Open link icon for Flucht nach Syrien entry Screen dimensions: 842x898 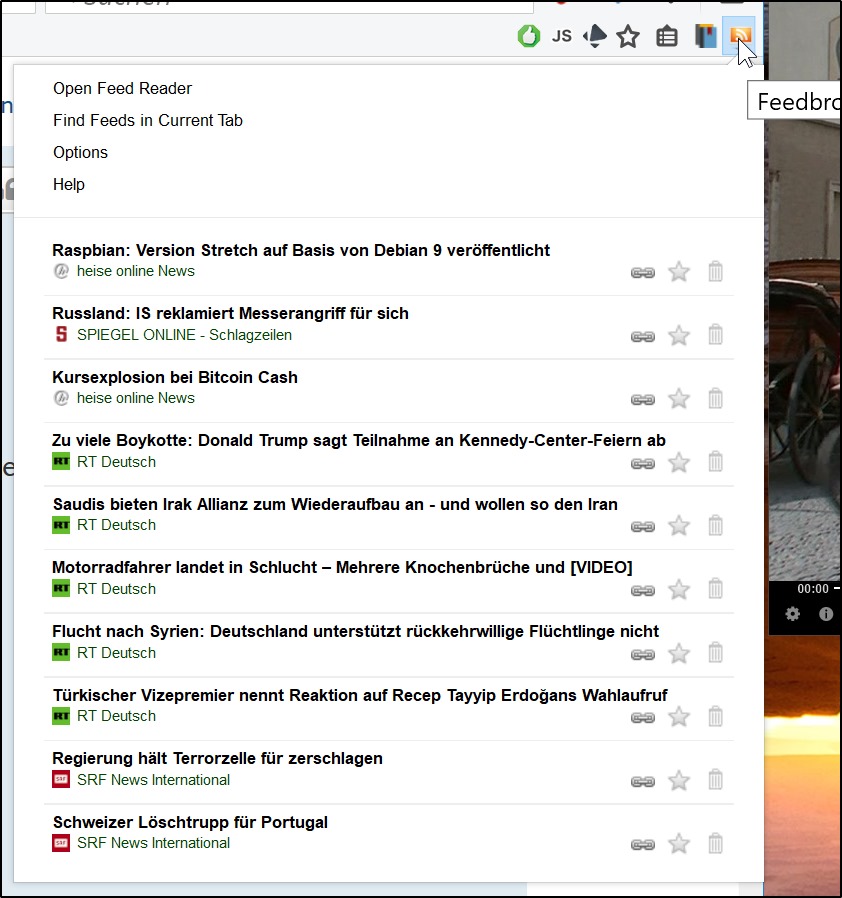[643, 654]
